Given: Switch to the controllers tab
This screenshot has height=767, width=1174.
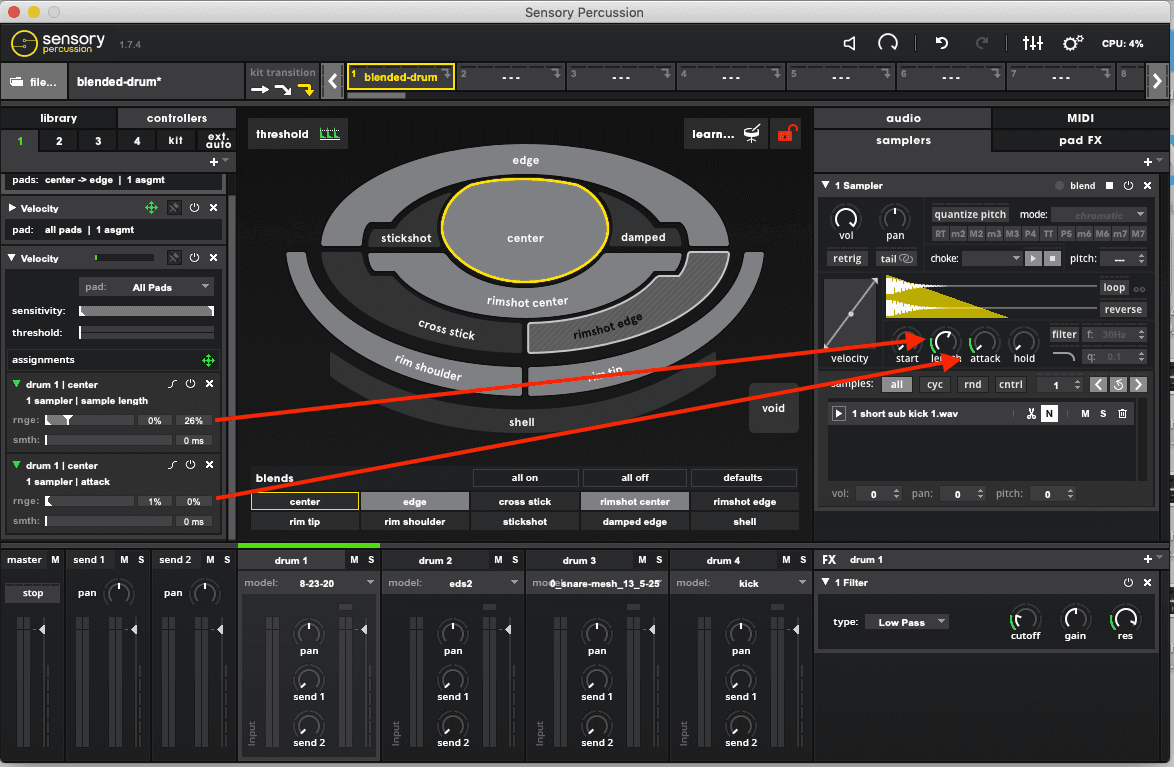Looking at the screenshot, I should (x=176, y=118).
